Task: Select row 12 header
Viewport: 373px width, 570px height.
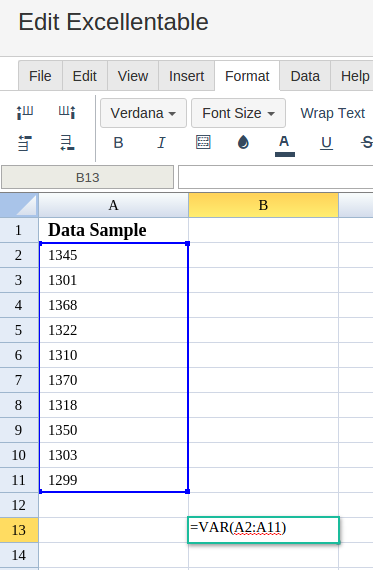Action: (x=19, y=505)
